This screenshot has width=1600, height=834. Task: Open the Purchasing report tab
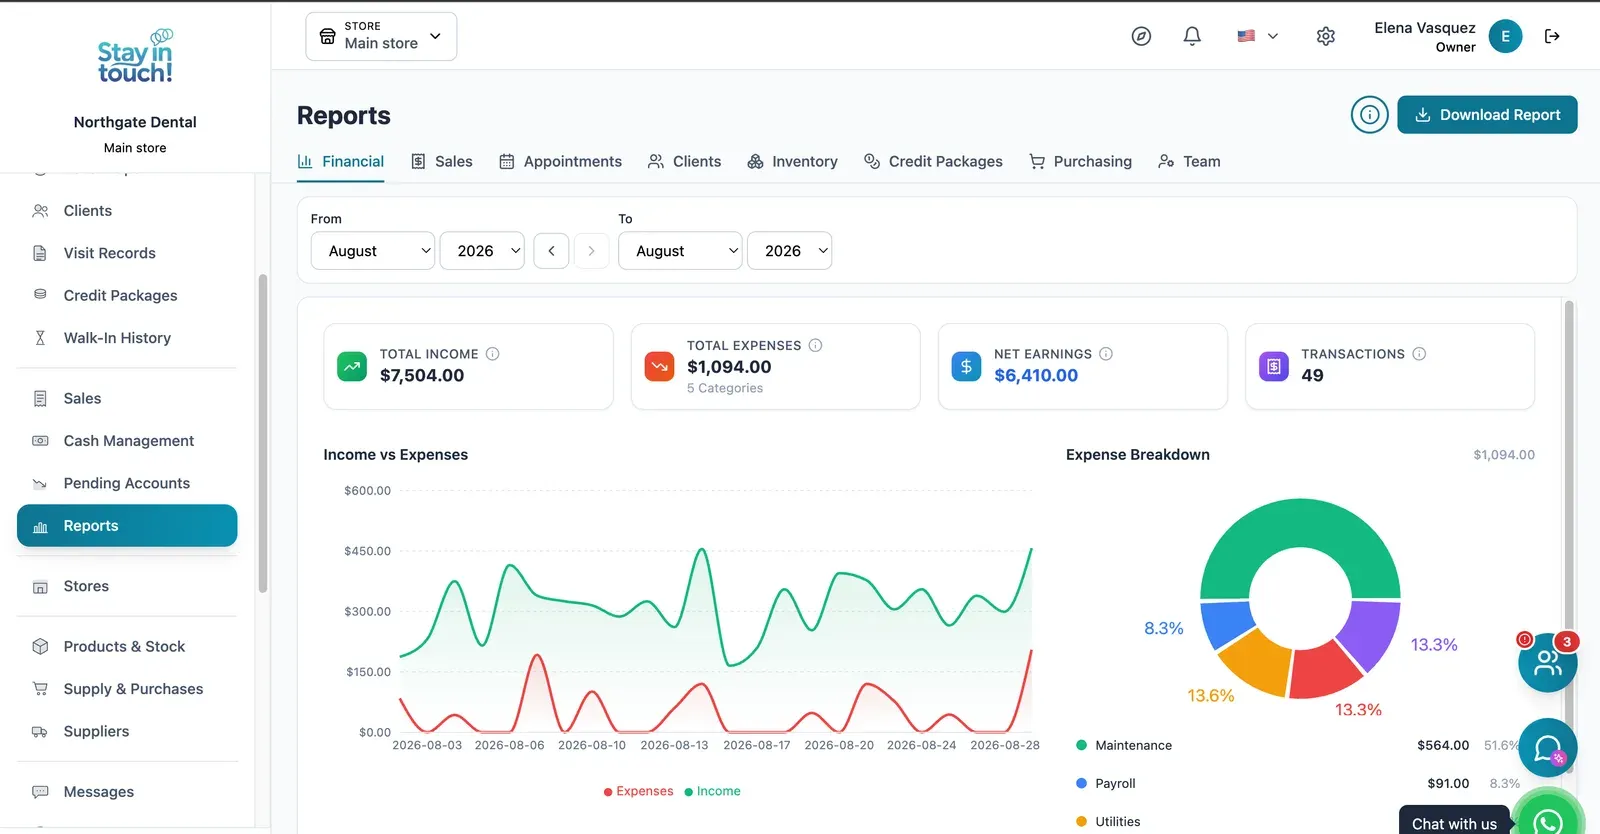click(x=1080, y=162)
